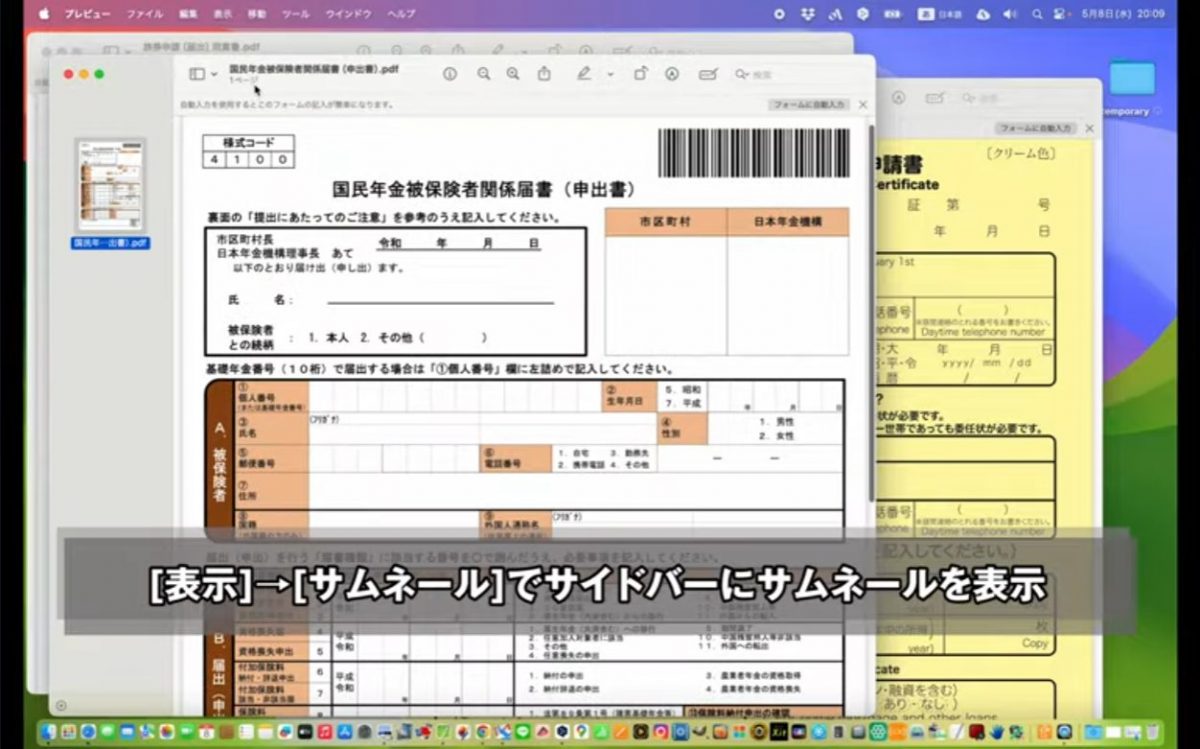Open the form filling toolbar icon
Image resolution: width=1200 pixels, height=749 pixels.
click(708, 74)
